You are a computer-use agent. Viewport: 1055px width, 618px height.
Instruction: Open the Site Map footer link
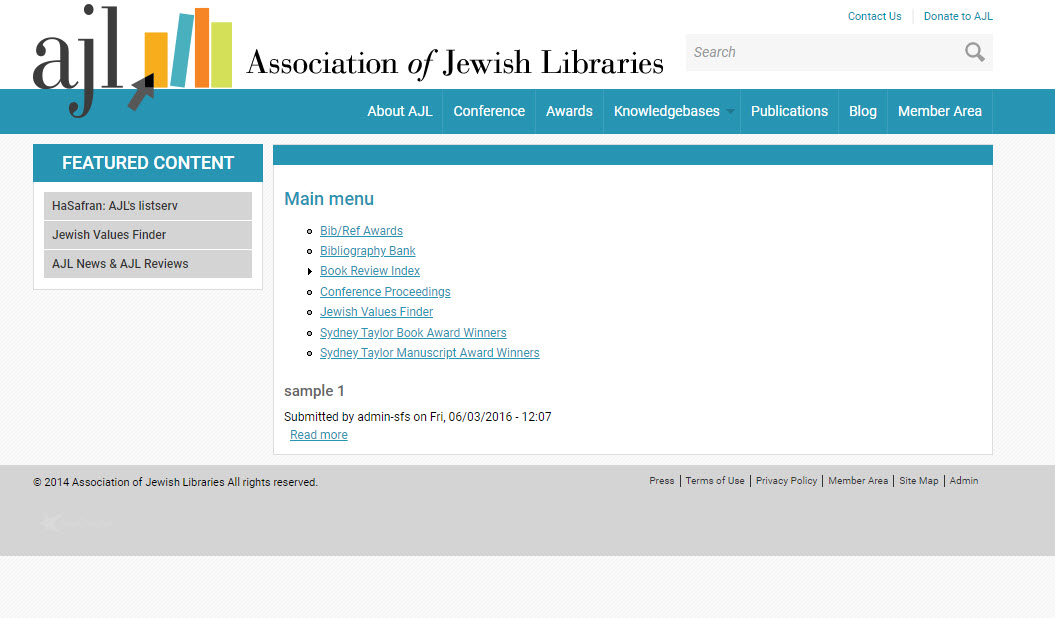point(918,481)
